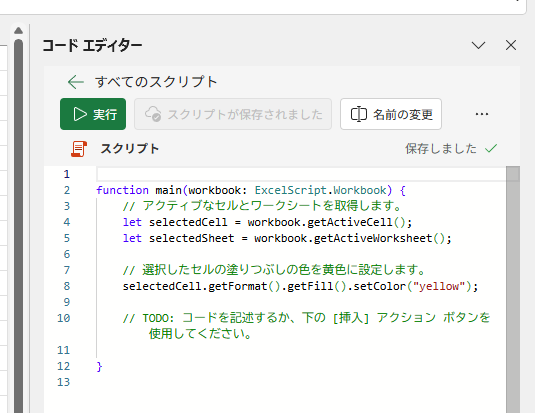Click the setColor("yellow") code line

(300, 286)
